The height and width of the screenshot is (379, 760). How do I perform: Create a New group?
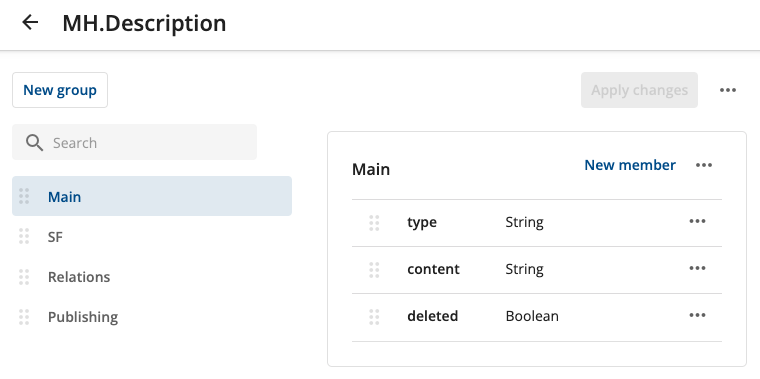tap(60, 90)
